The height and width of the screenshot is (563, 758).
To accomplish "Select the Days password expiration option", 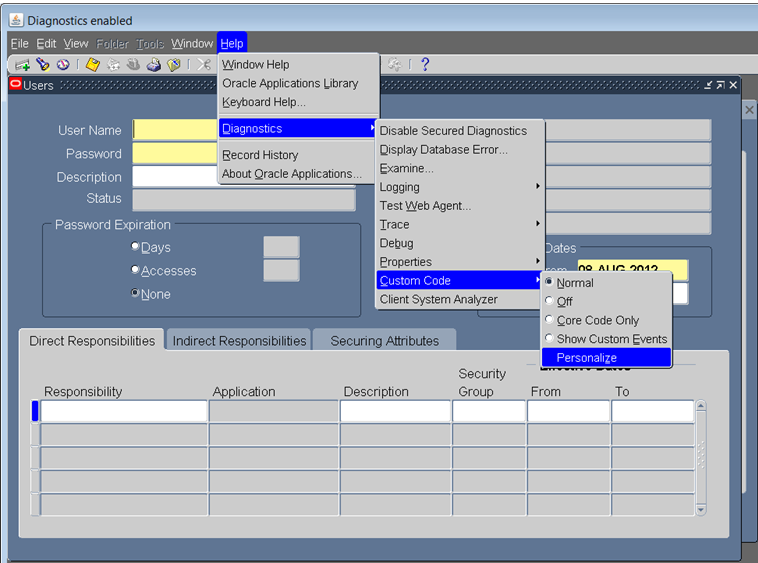I will [135, 246].
